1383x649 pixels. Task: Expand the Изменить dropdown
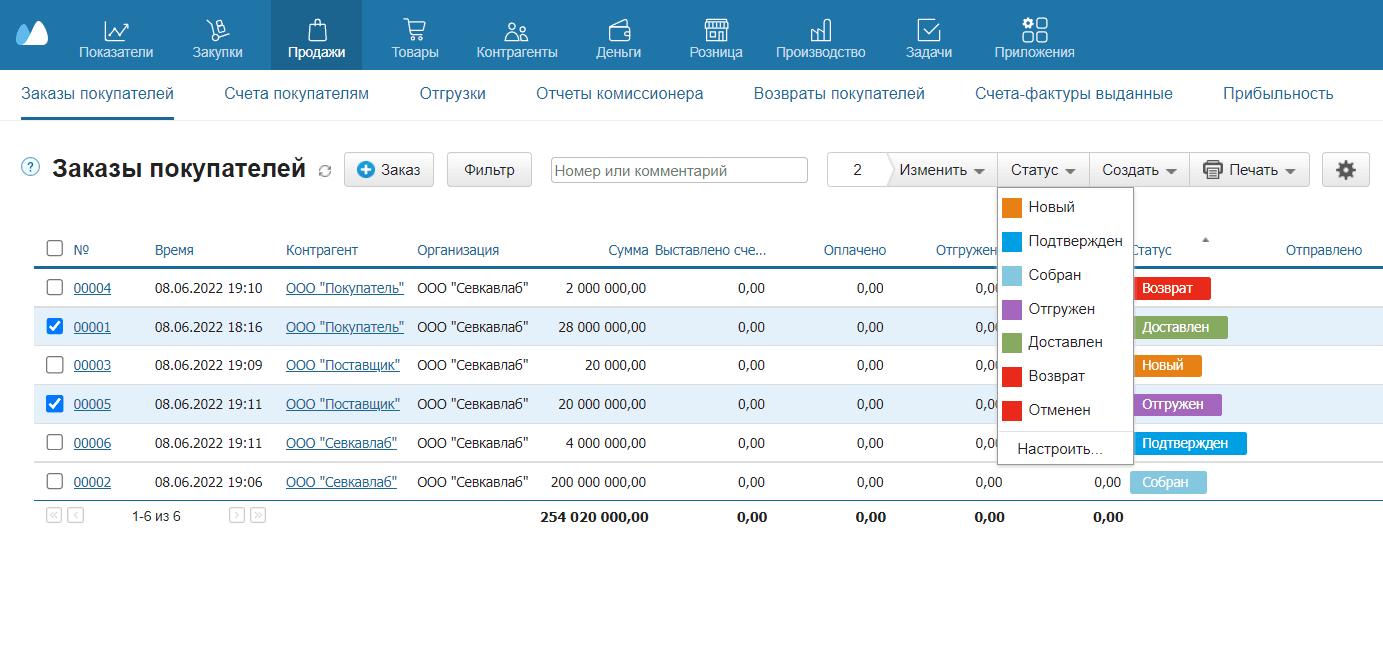(x=941, y=170)
